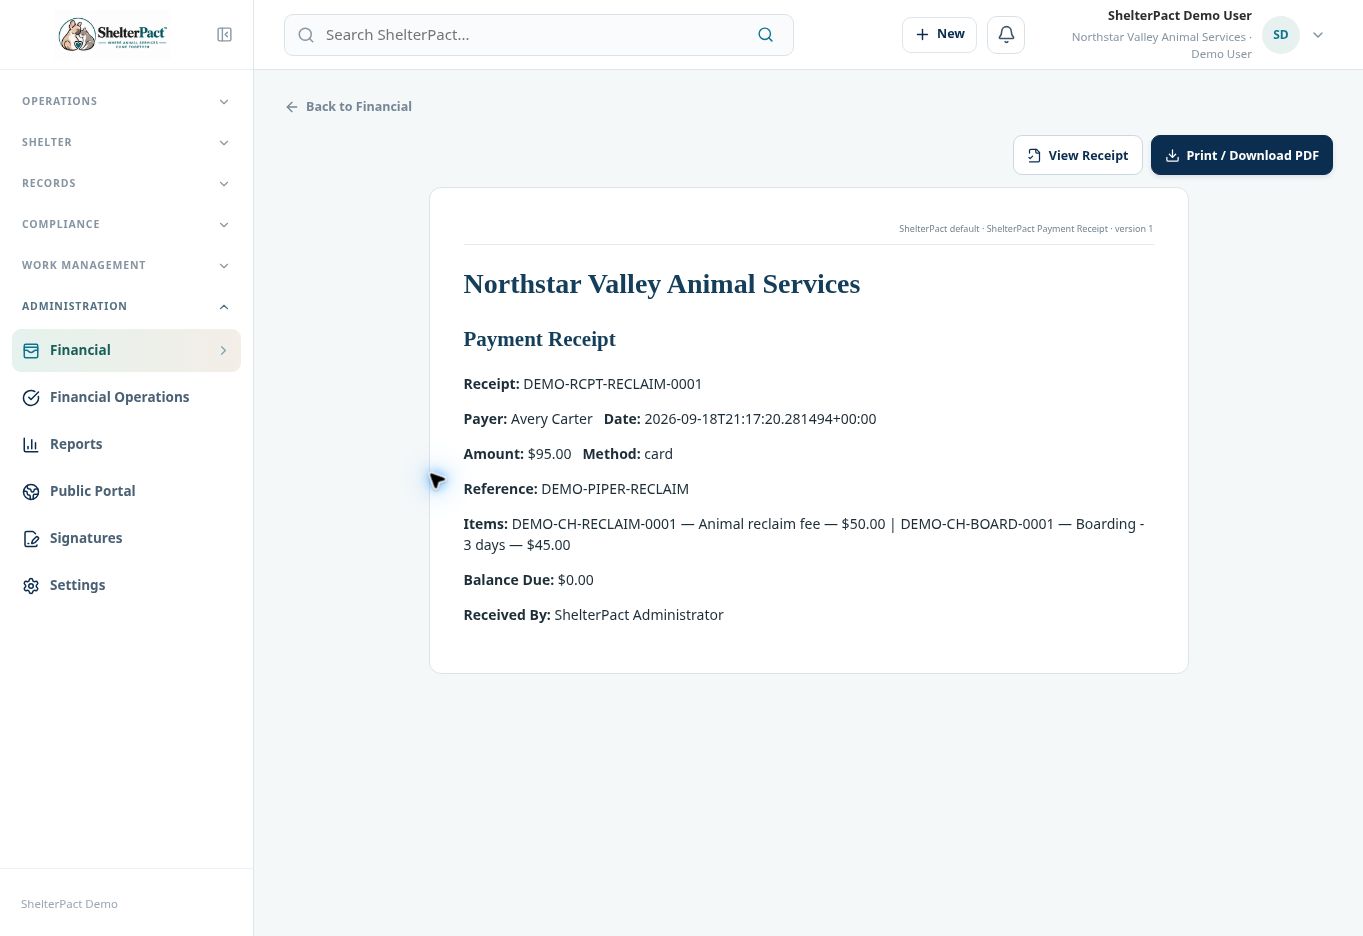Viewport: 1363px width, 936px height.
Task: Collapse the Administration section
Action: (x=126, y=306)
